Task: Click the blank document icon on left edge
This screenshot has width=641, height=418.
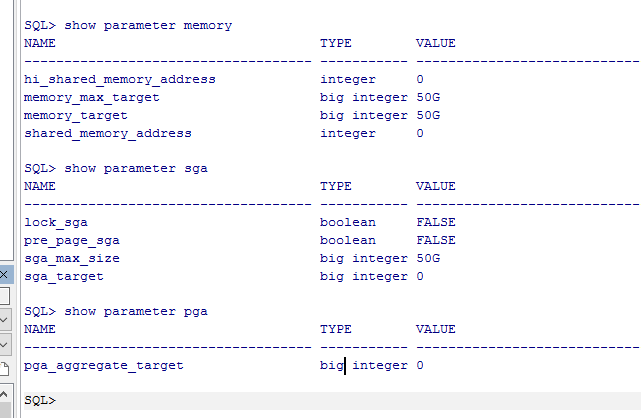Action: (x=4, y=368)
